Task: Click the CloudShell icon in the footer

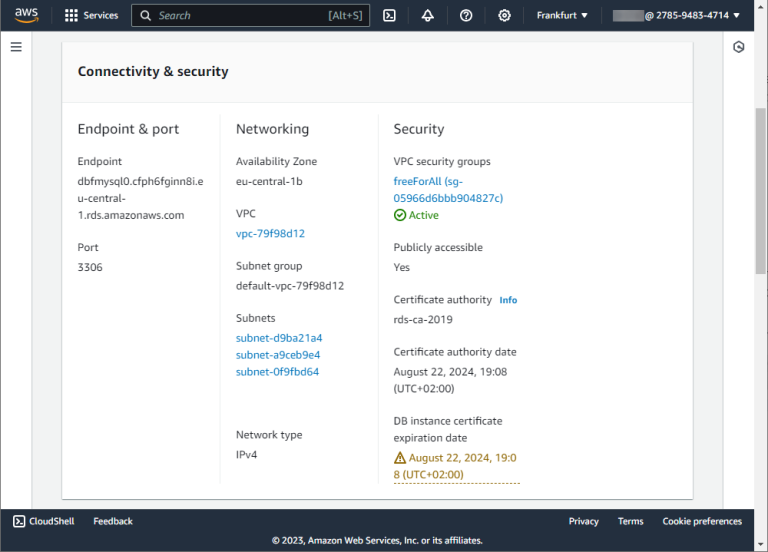Action: coord(19,521)
